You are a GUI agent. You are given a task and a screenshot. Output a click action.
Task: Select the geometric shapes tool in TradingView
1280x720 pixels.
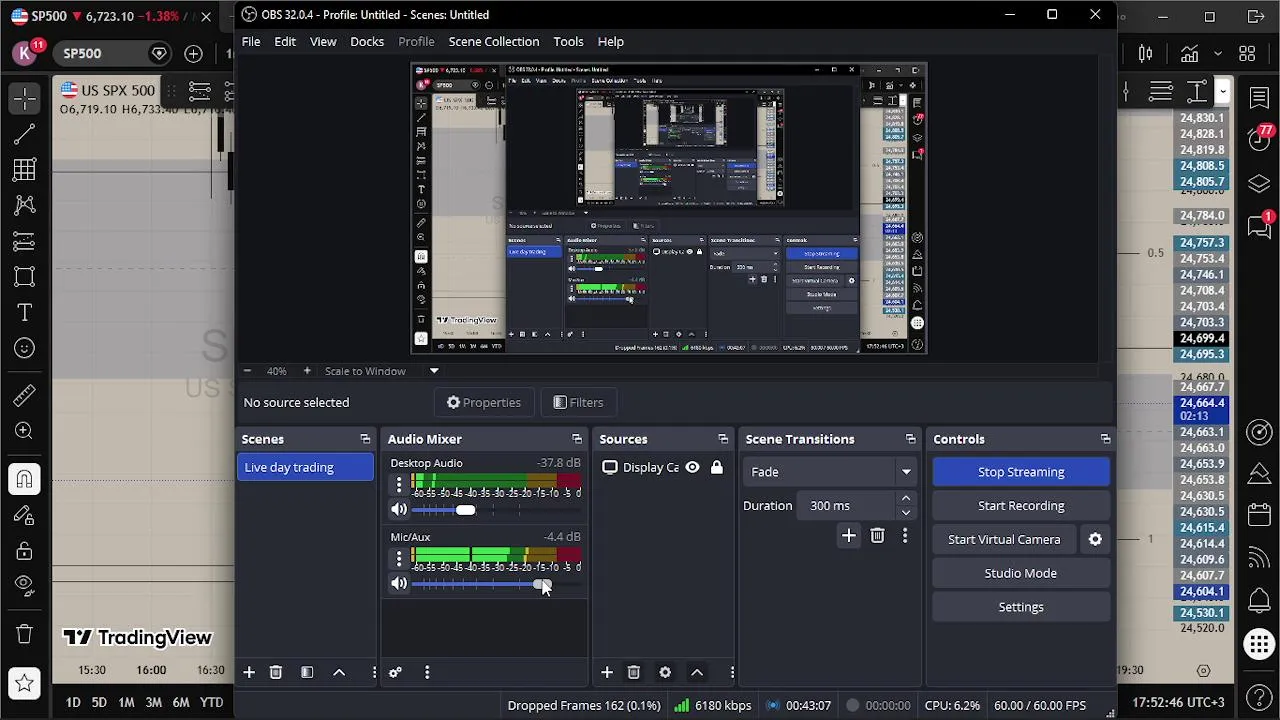point(25,277)
